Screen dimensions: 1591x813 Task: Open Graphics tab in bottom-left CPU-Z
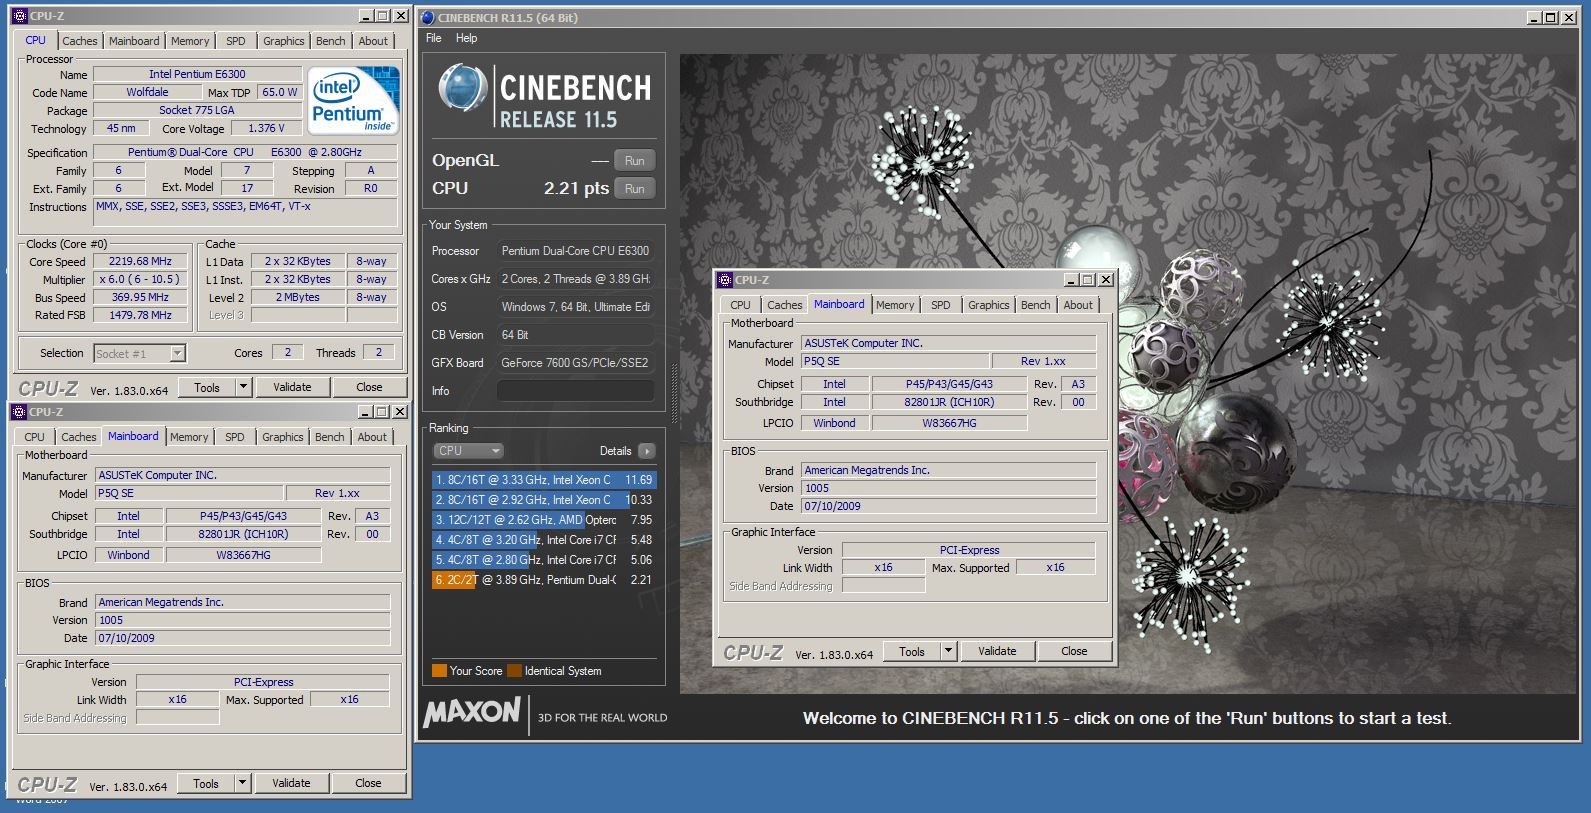[283, 437]
